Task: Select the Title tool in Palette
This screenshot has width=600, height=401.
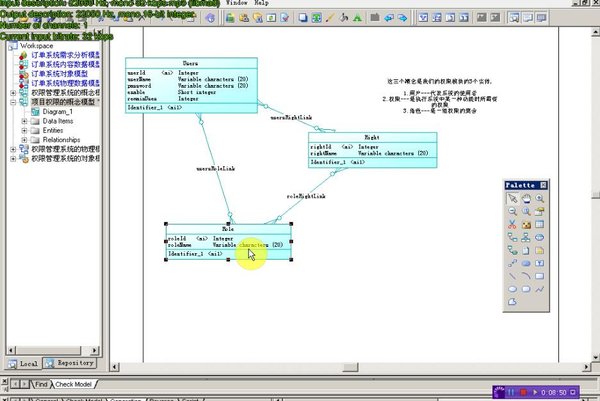Action: tap(526, 263)
